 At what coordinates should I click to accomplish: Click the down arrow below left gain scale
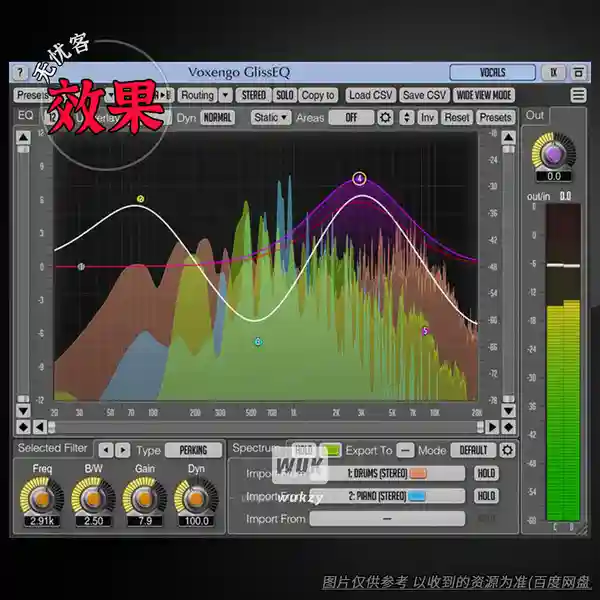(23, 411)
